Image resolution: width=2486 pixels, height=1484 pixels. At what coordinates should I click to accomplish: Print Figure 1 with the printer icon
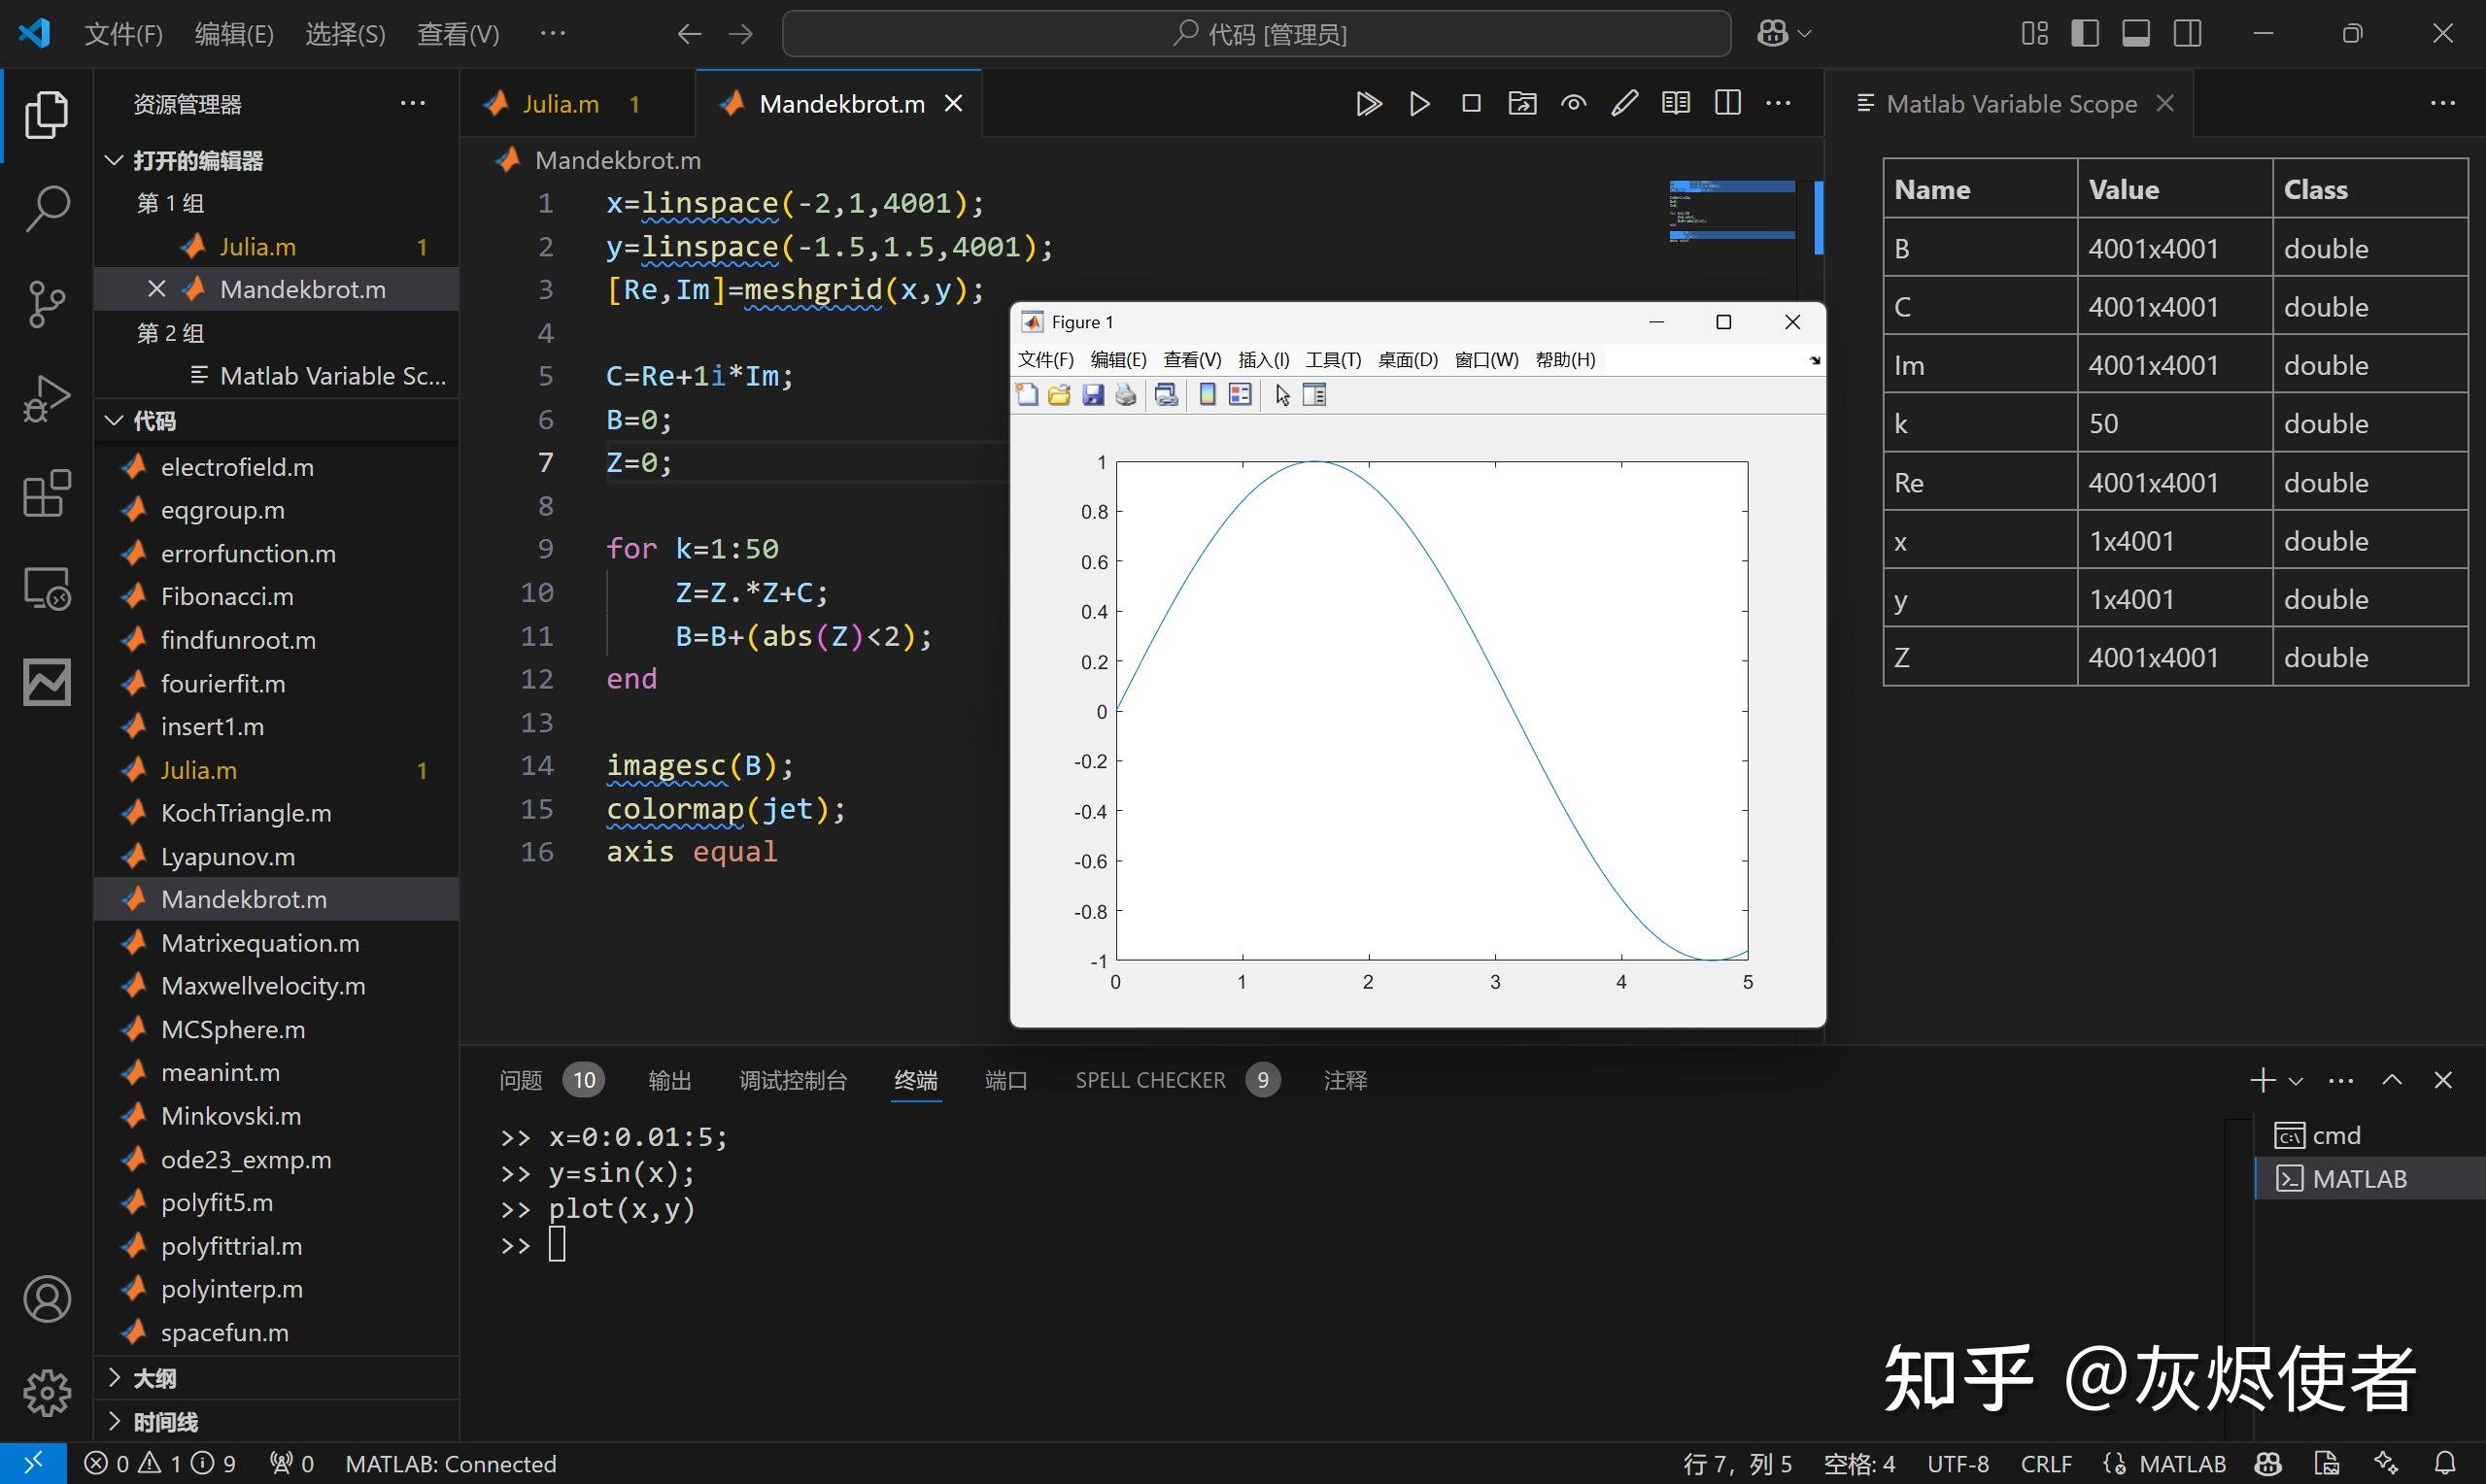1126,394
